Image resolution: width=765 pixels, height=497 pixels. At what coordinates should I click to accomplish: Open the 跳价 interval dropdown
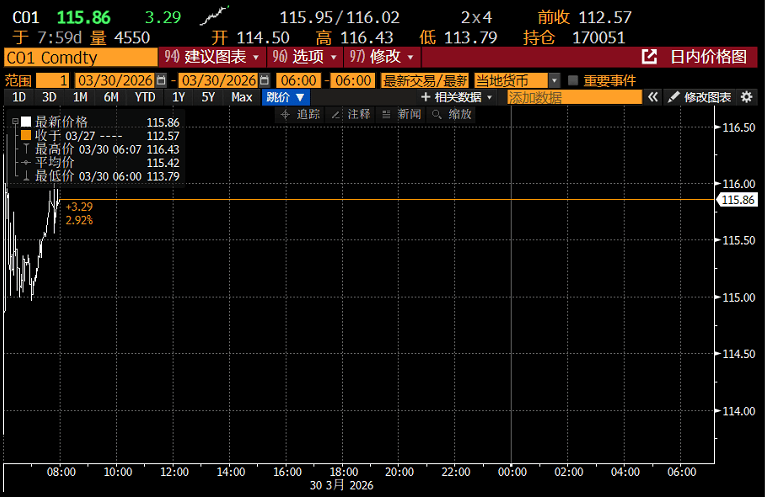click(285, 97)
